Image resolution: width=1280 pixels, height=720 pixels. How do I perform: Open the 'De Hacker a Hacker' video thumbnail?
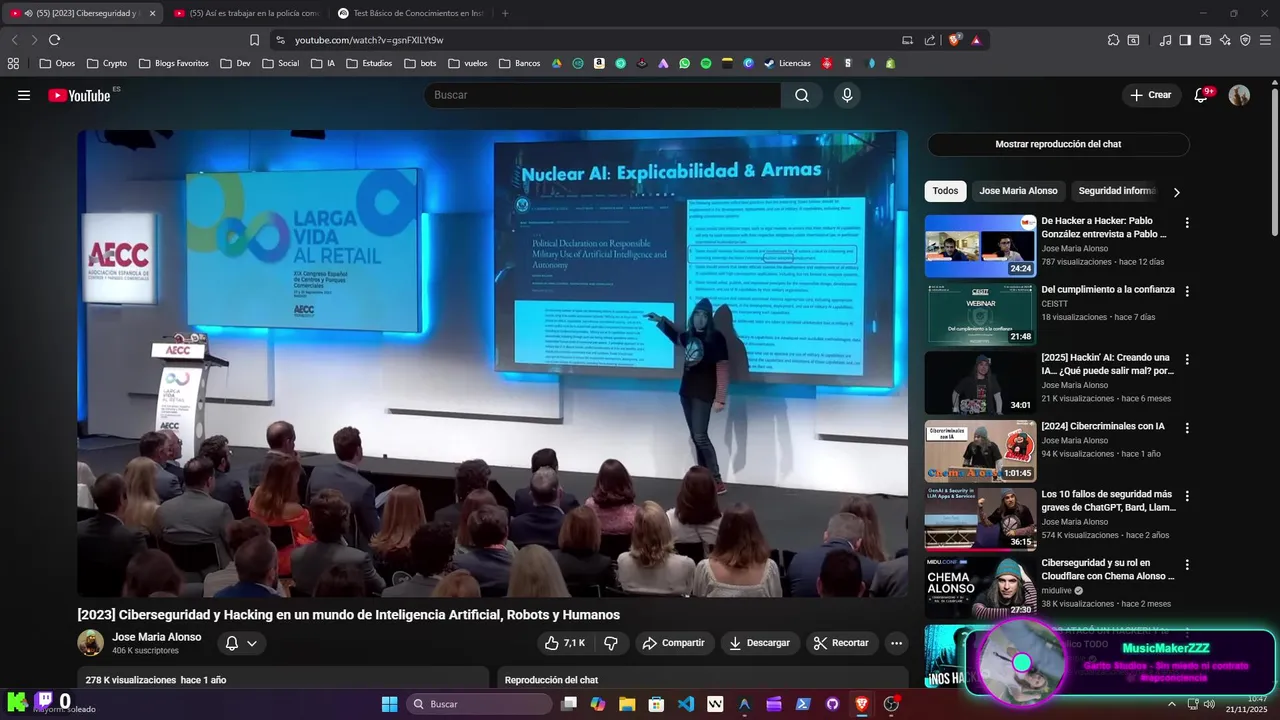[x=980, y=246]
